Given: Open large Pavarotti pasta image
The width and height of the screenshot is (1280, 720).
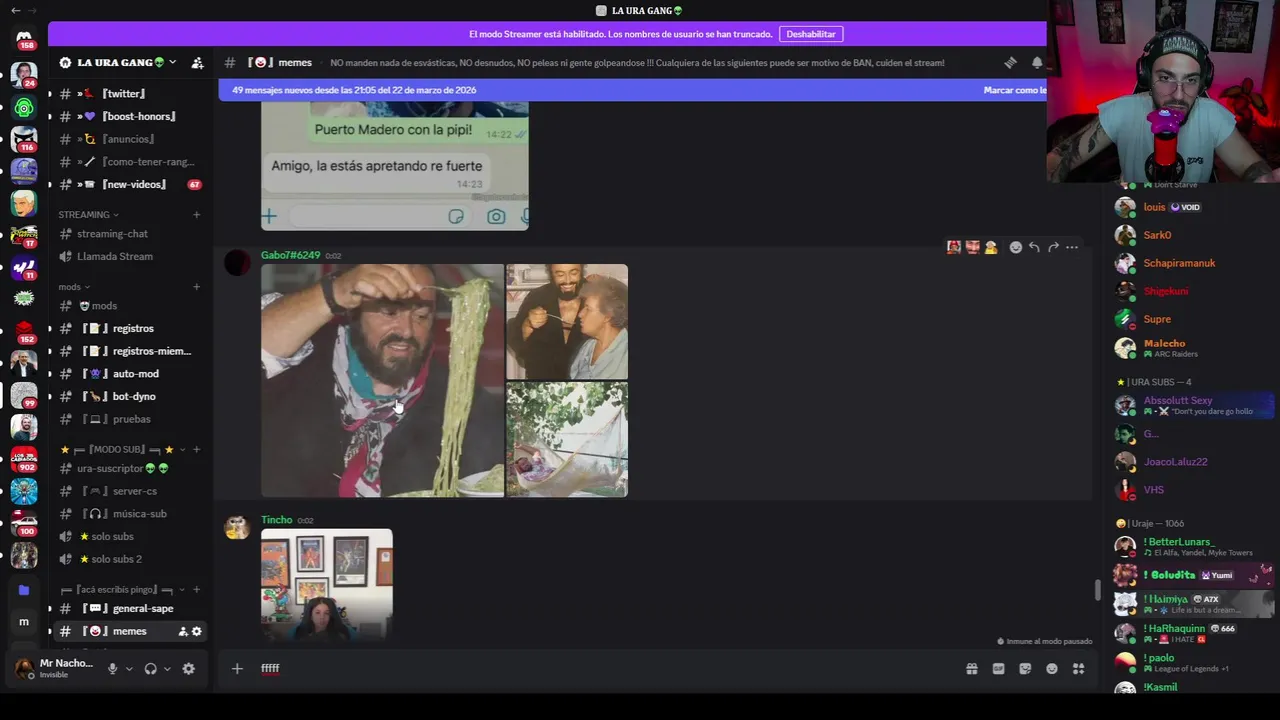Looking at the screenshot, I should click(382, 380).
